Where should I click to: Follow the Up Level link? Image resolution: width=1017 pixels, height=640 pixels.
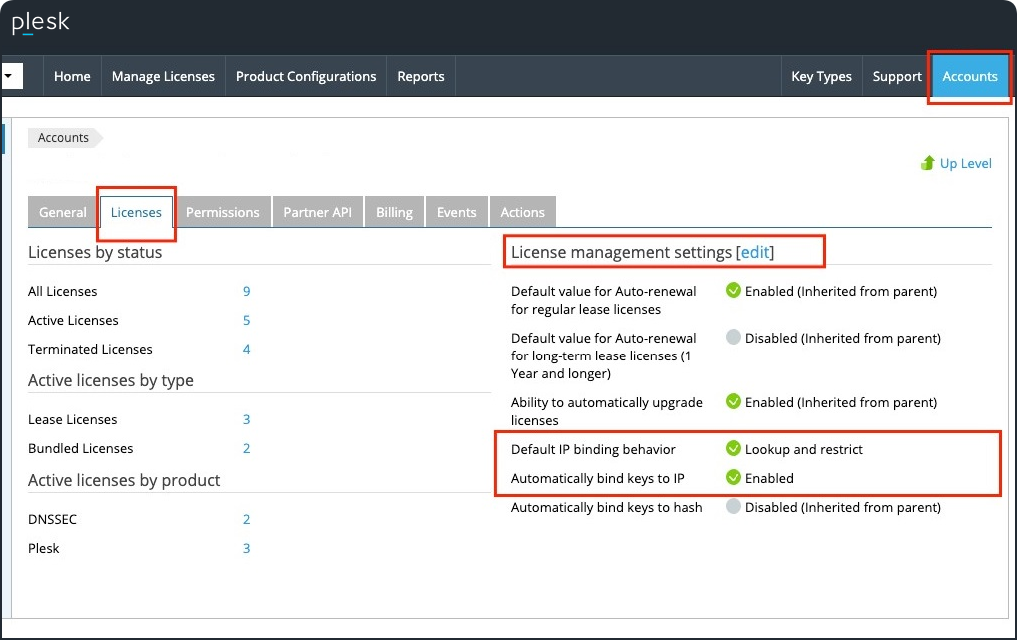click(x=965, y=163)
